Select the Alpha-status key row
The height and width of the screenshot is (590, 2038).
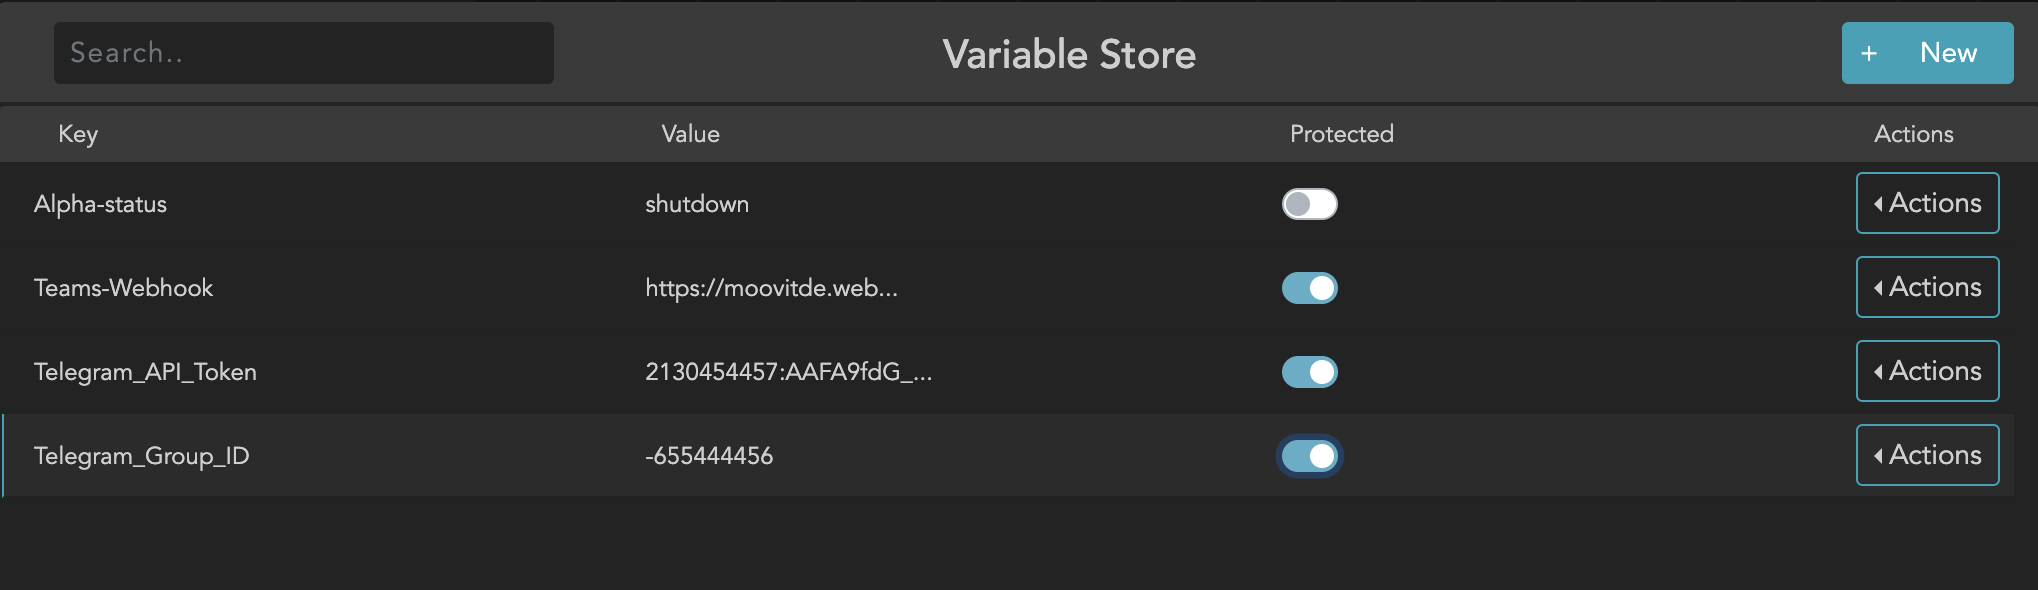pyautogui.click(x=100, y=204)
